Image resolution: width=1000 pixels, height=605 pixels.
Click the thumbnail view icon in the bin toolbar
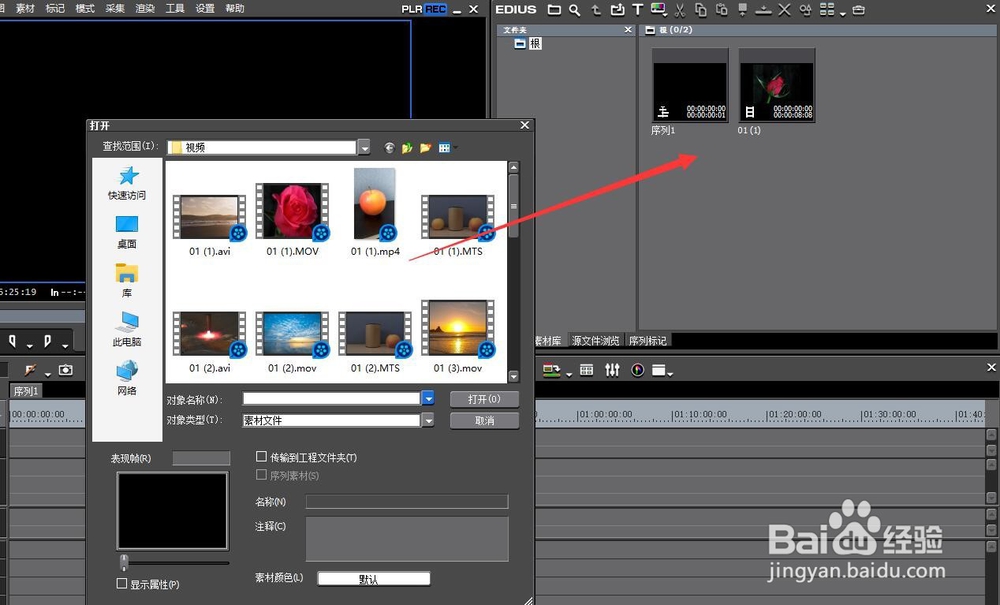pyautogui.click(x=827, y=10)
